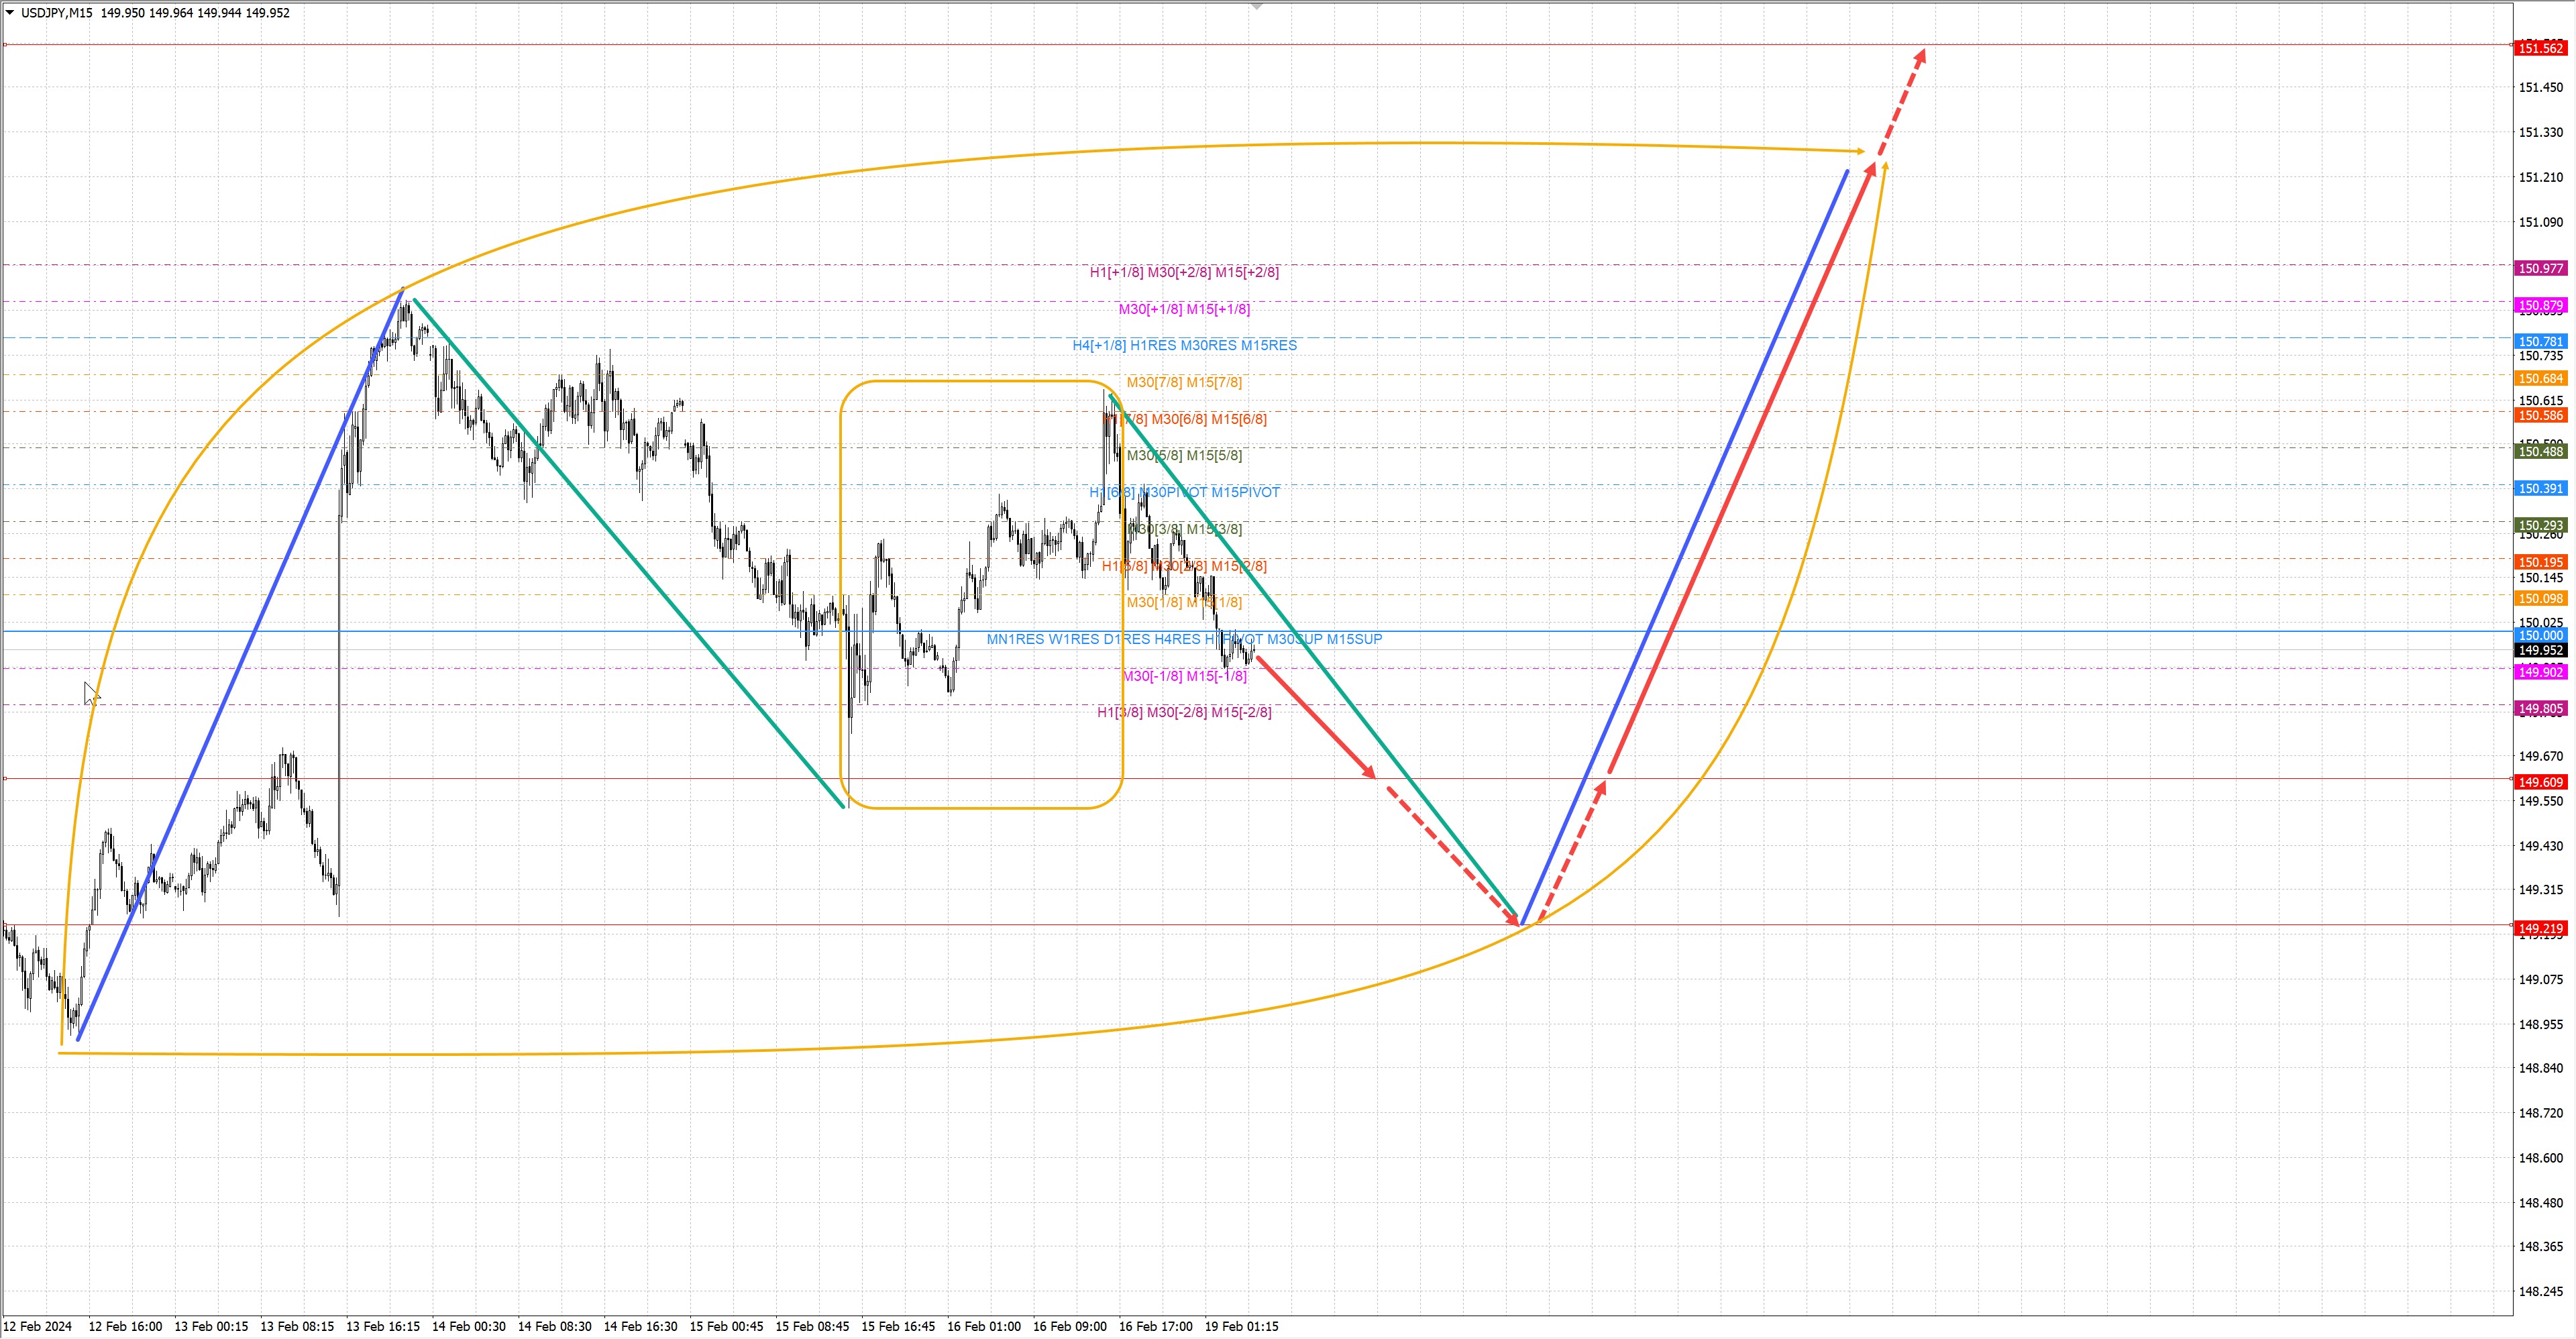This screenshot has width=2576, height=1339.
Task: Click the 13 Feb 16:15 time label
Action: pyautogui.click(x=383, y=1326)
